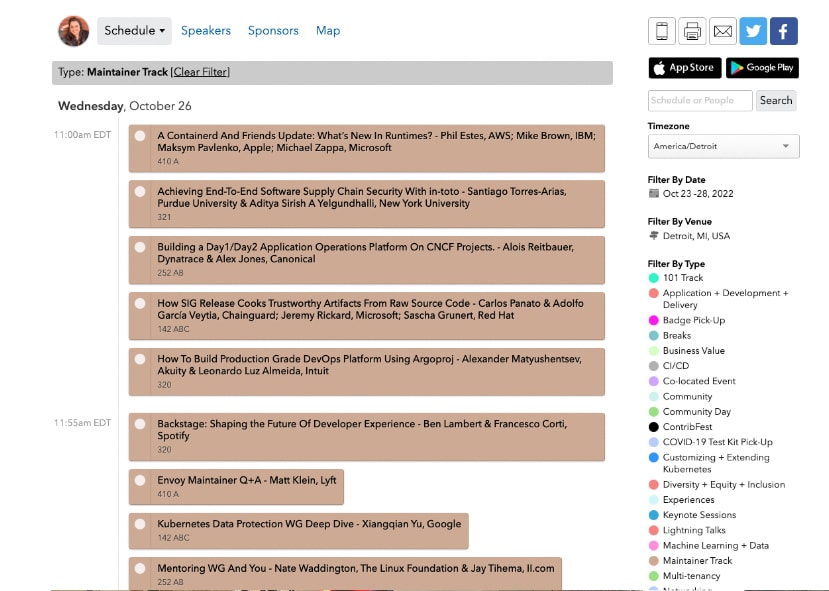
Task: Click the Search button
Action: pyautogui.click(x=776, y=100)
